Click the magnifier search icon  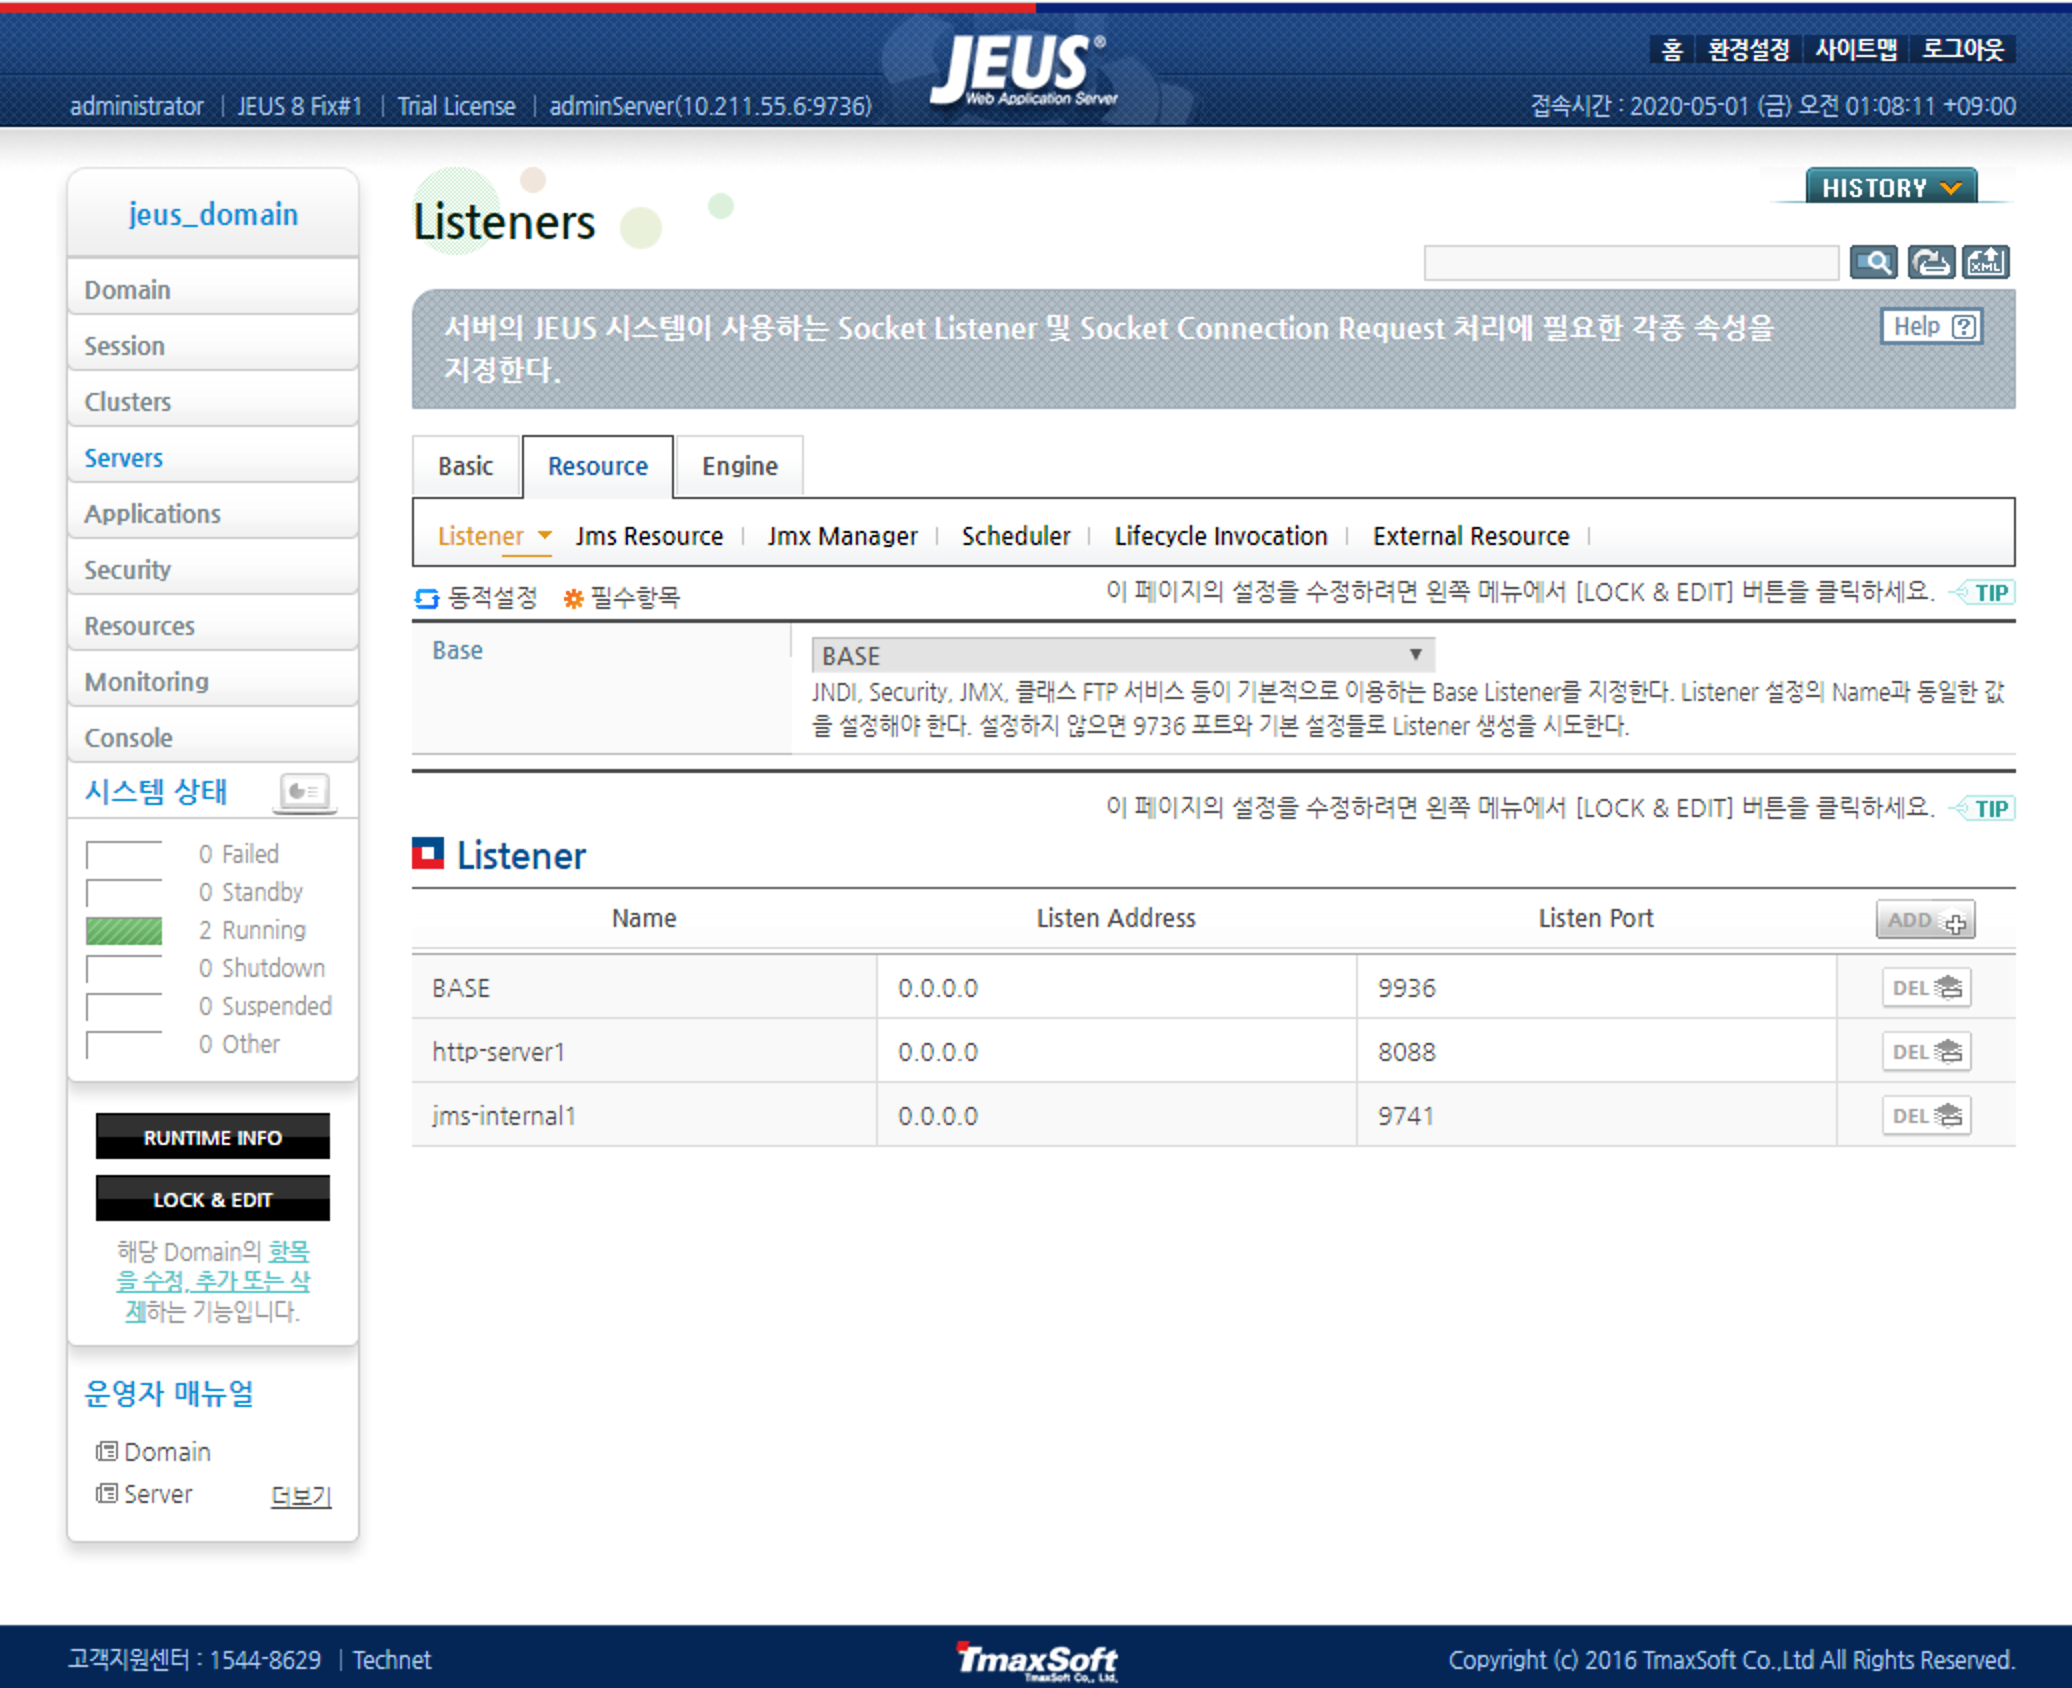point(1873,263)
